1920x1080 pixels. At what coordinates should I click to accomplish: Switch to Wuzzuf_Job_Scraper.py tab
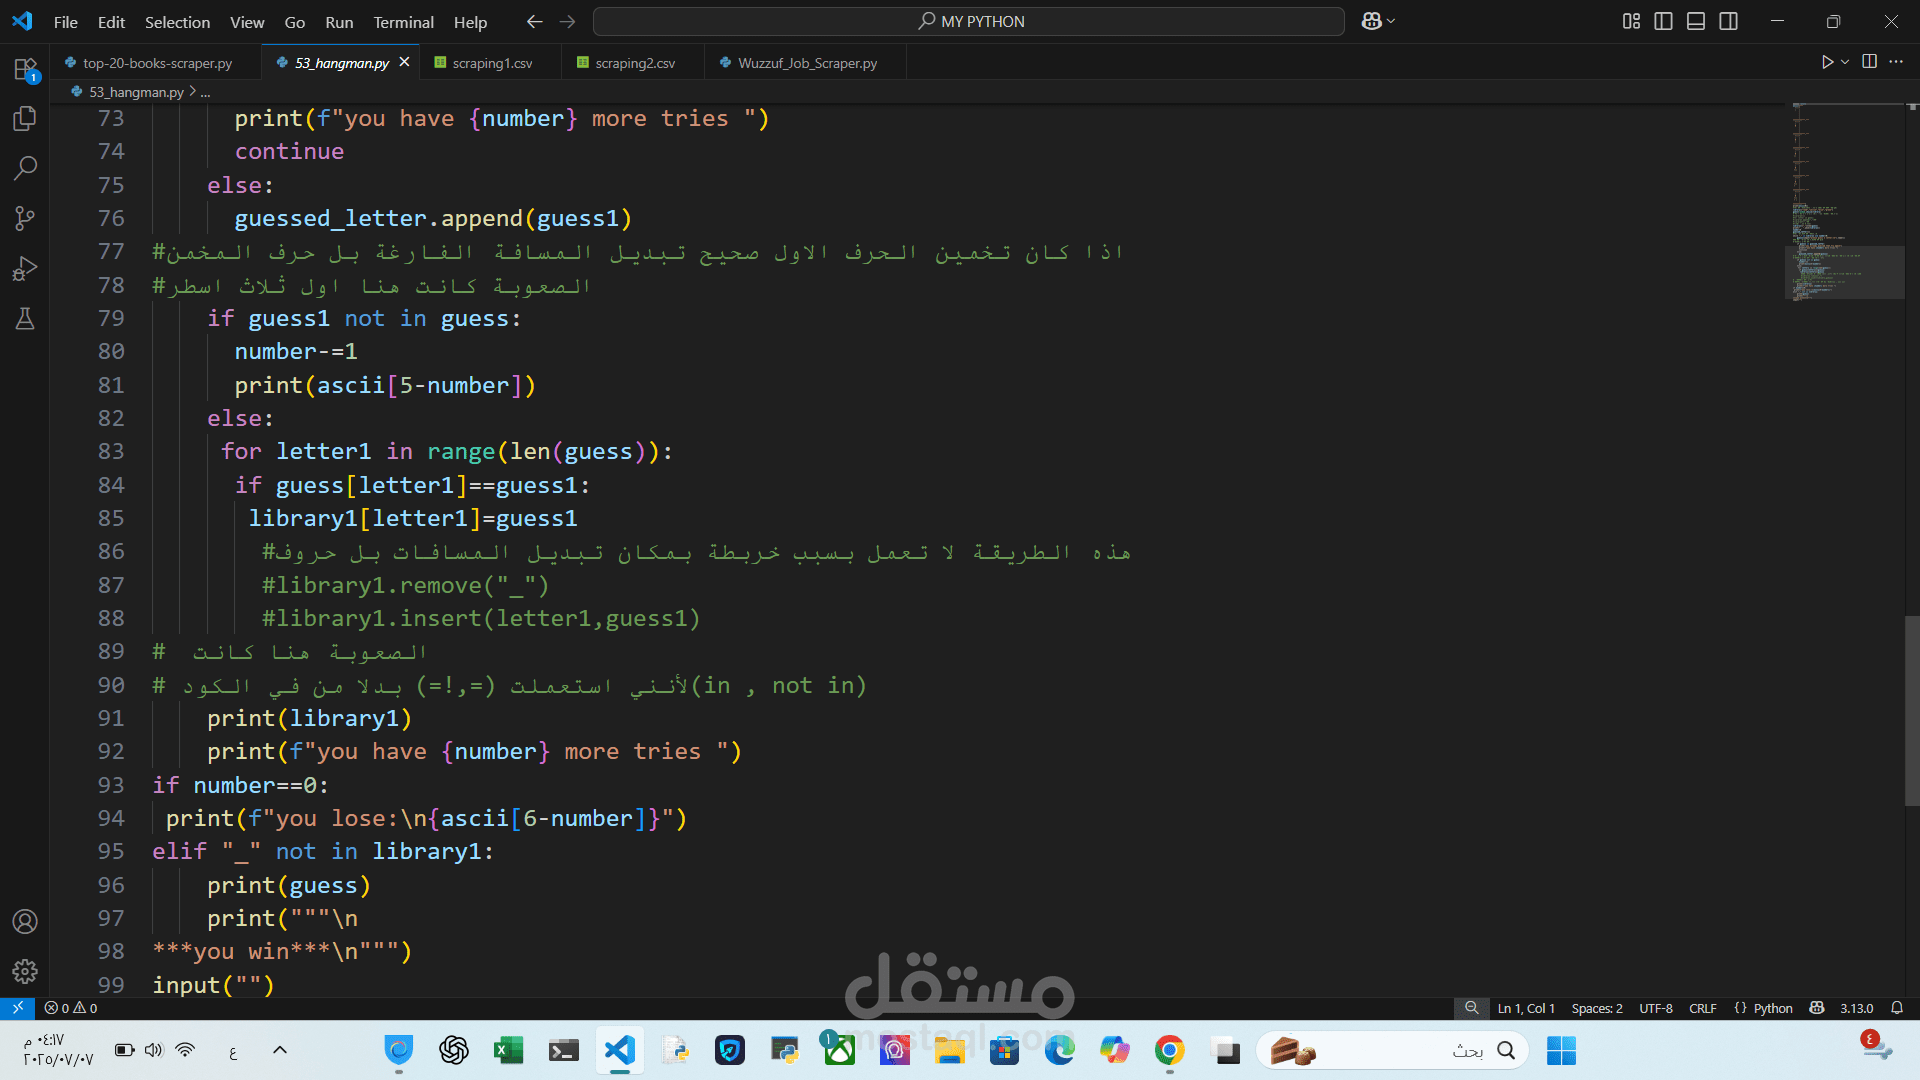(x=806, y=62)
